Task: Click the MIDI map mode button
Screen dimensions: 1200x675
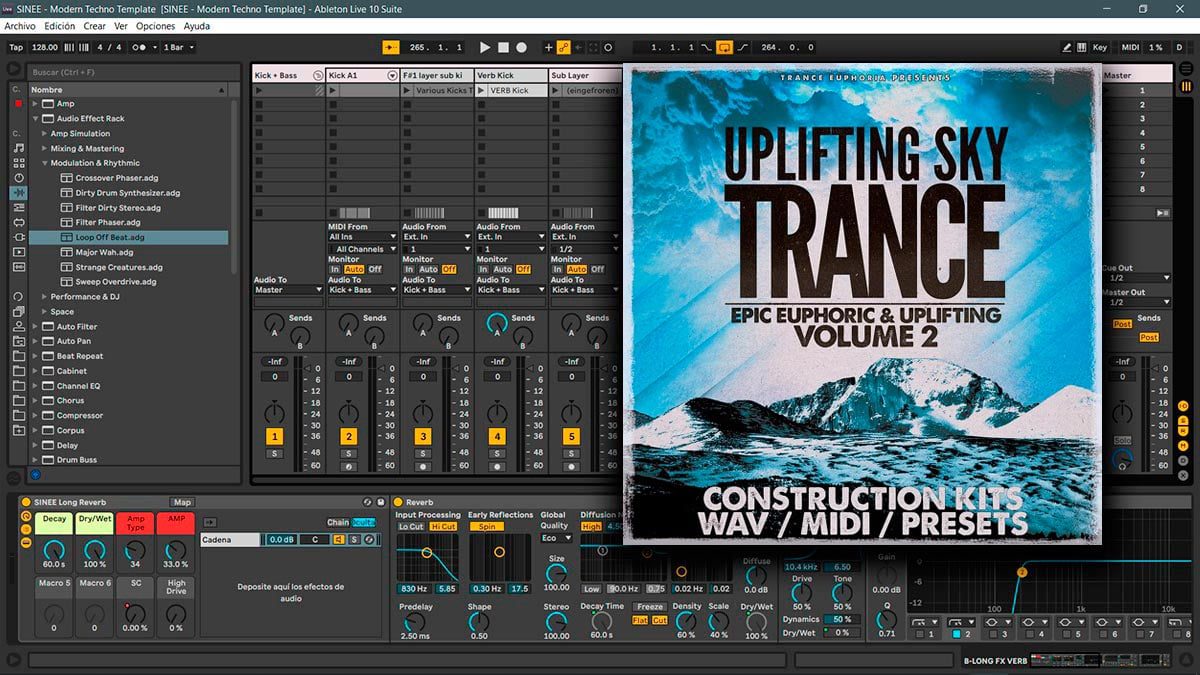Action: click(1130, 47)
